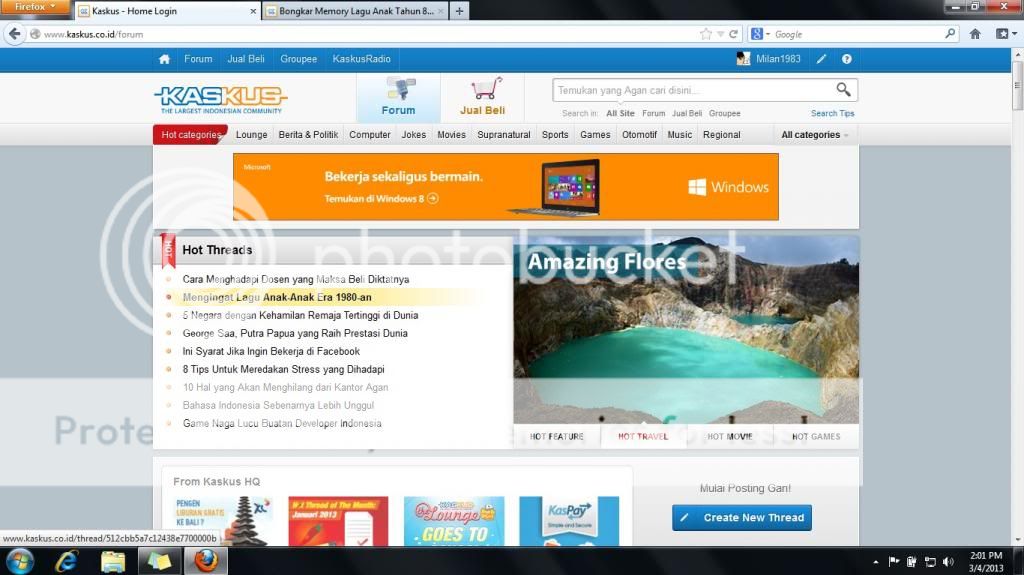Open the Firefox menu dropdown button
Screen dimensions: 1024x575
pyautogui.click(x=35, y=7)
